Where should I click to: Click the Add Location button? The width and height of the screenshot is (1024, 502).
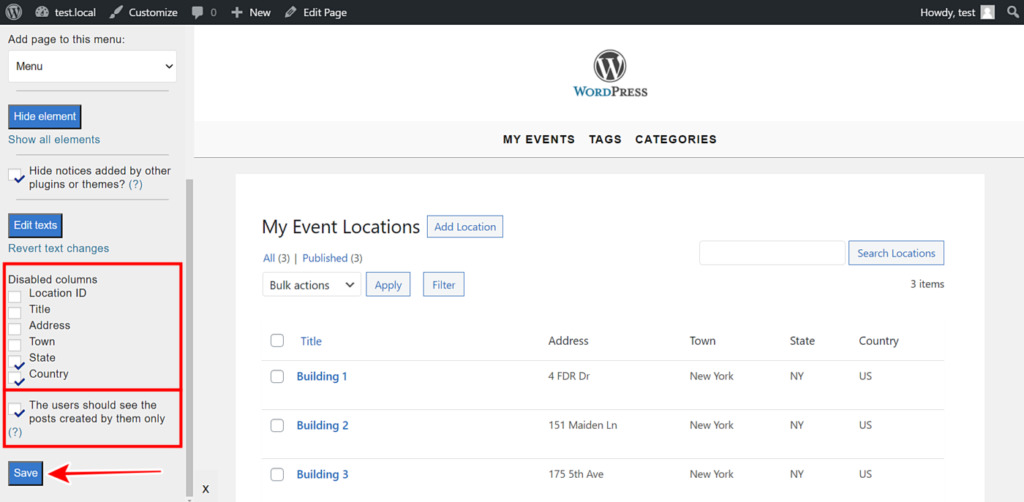(465, 227)
